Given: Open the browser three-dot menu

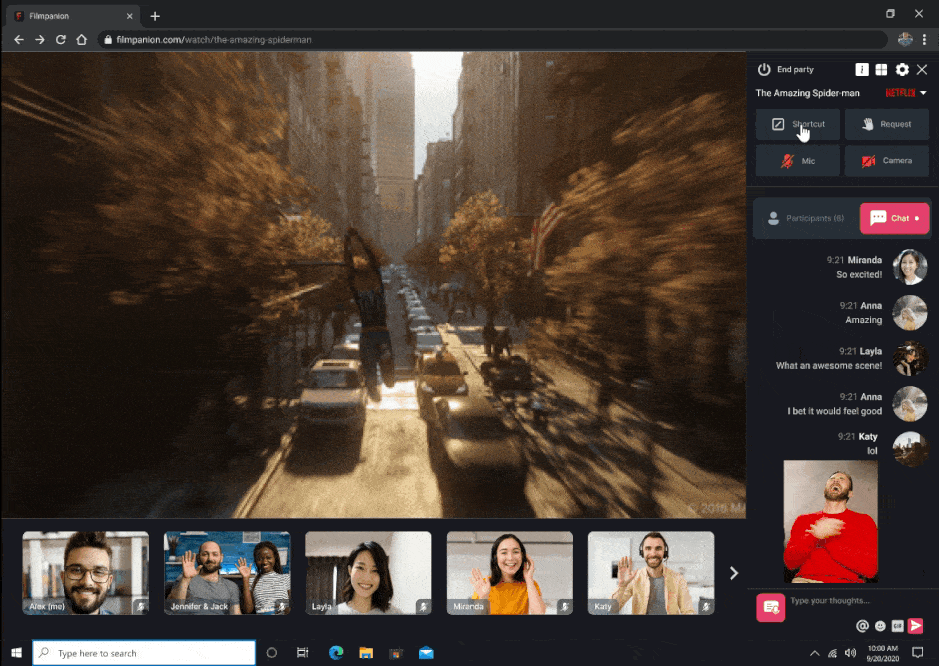Looking at the screenshot, I should pyautogui.click(x=925, y=40).
